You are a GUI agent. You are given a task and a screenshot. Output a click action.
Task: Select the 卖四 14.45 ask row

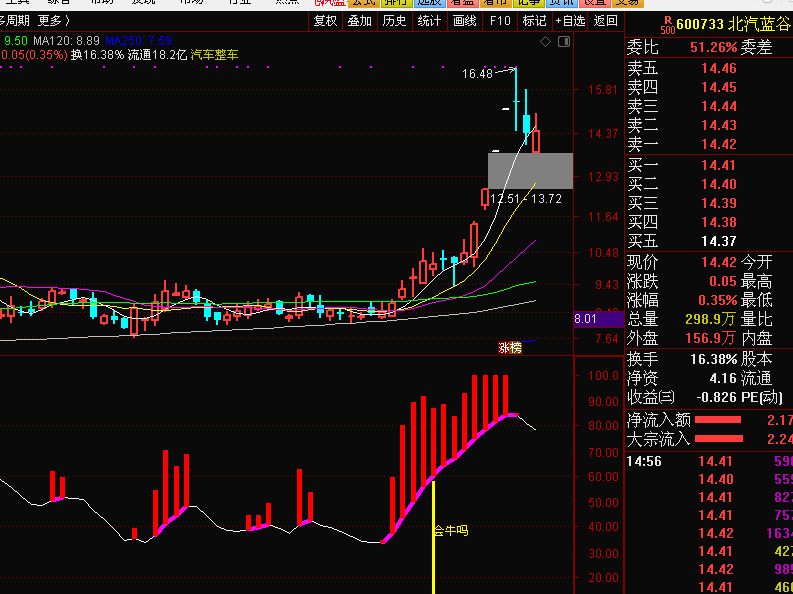710,87
